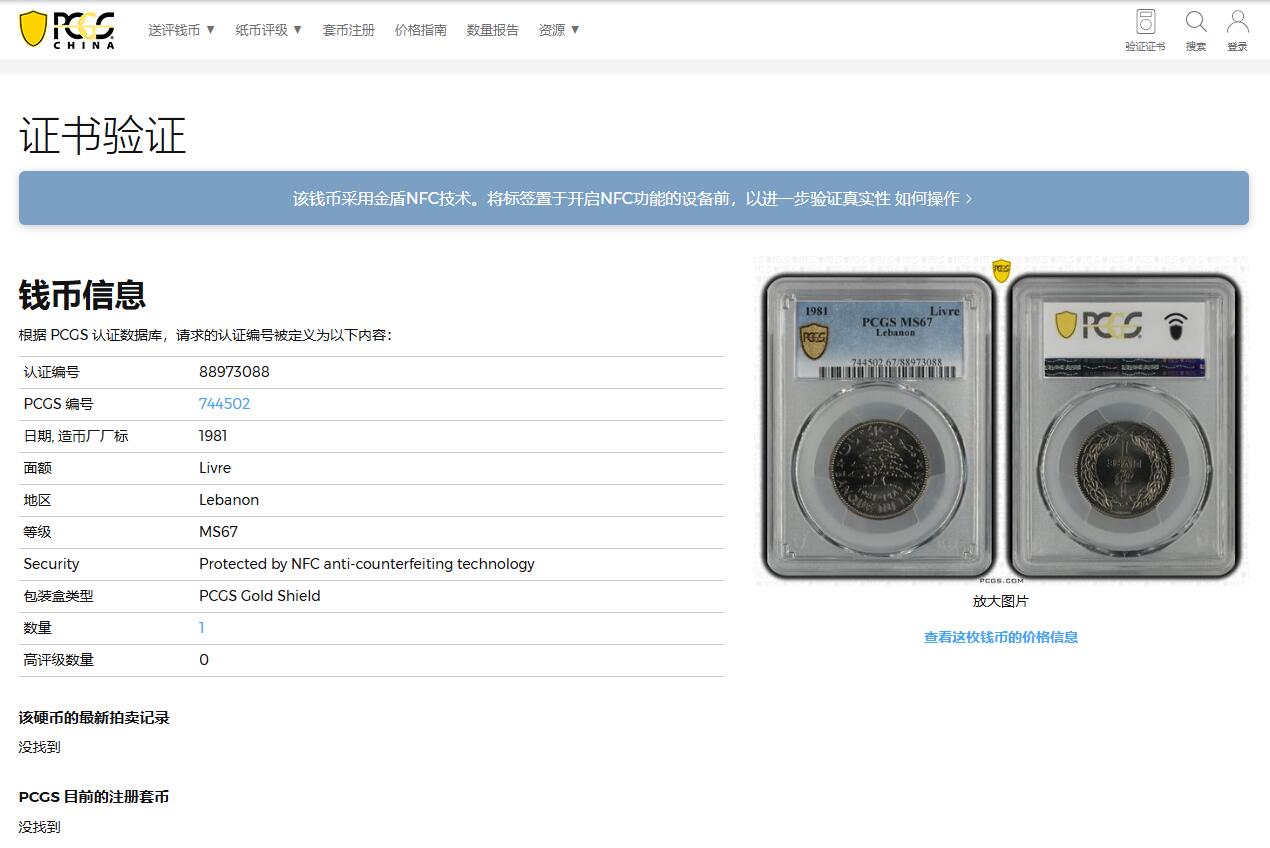1270x848 pixels.
Task: Click the 包装盒类型 row label
Action: pos(59,596)
